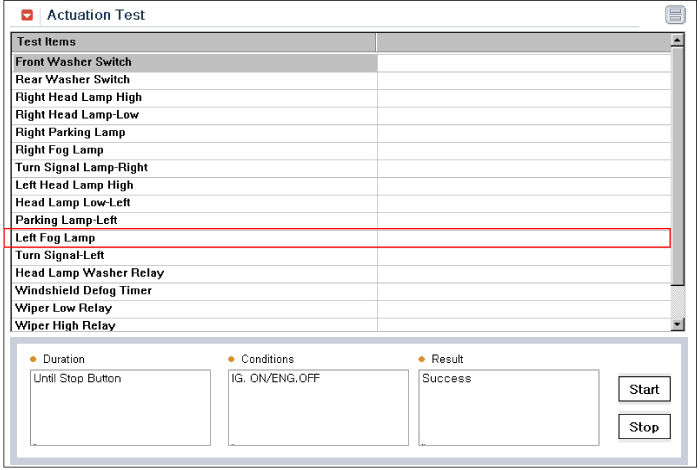700x470 pixels.
Task: Select Head Lamp Low-Left row
Action: tap(342, 203)
